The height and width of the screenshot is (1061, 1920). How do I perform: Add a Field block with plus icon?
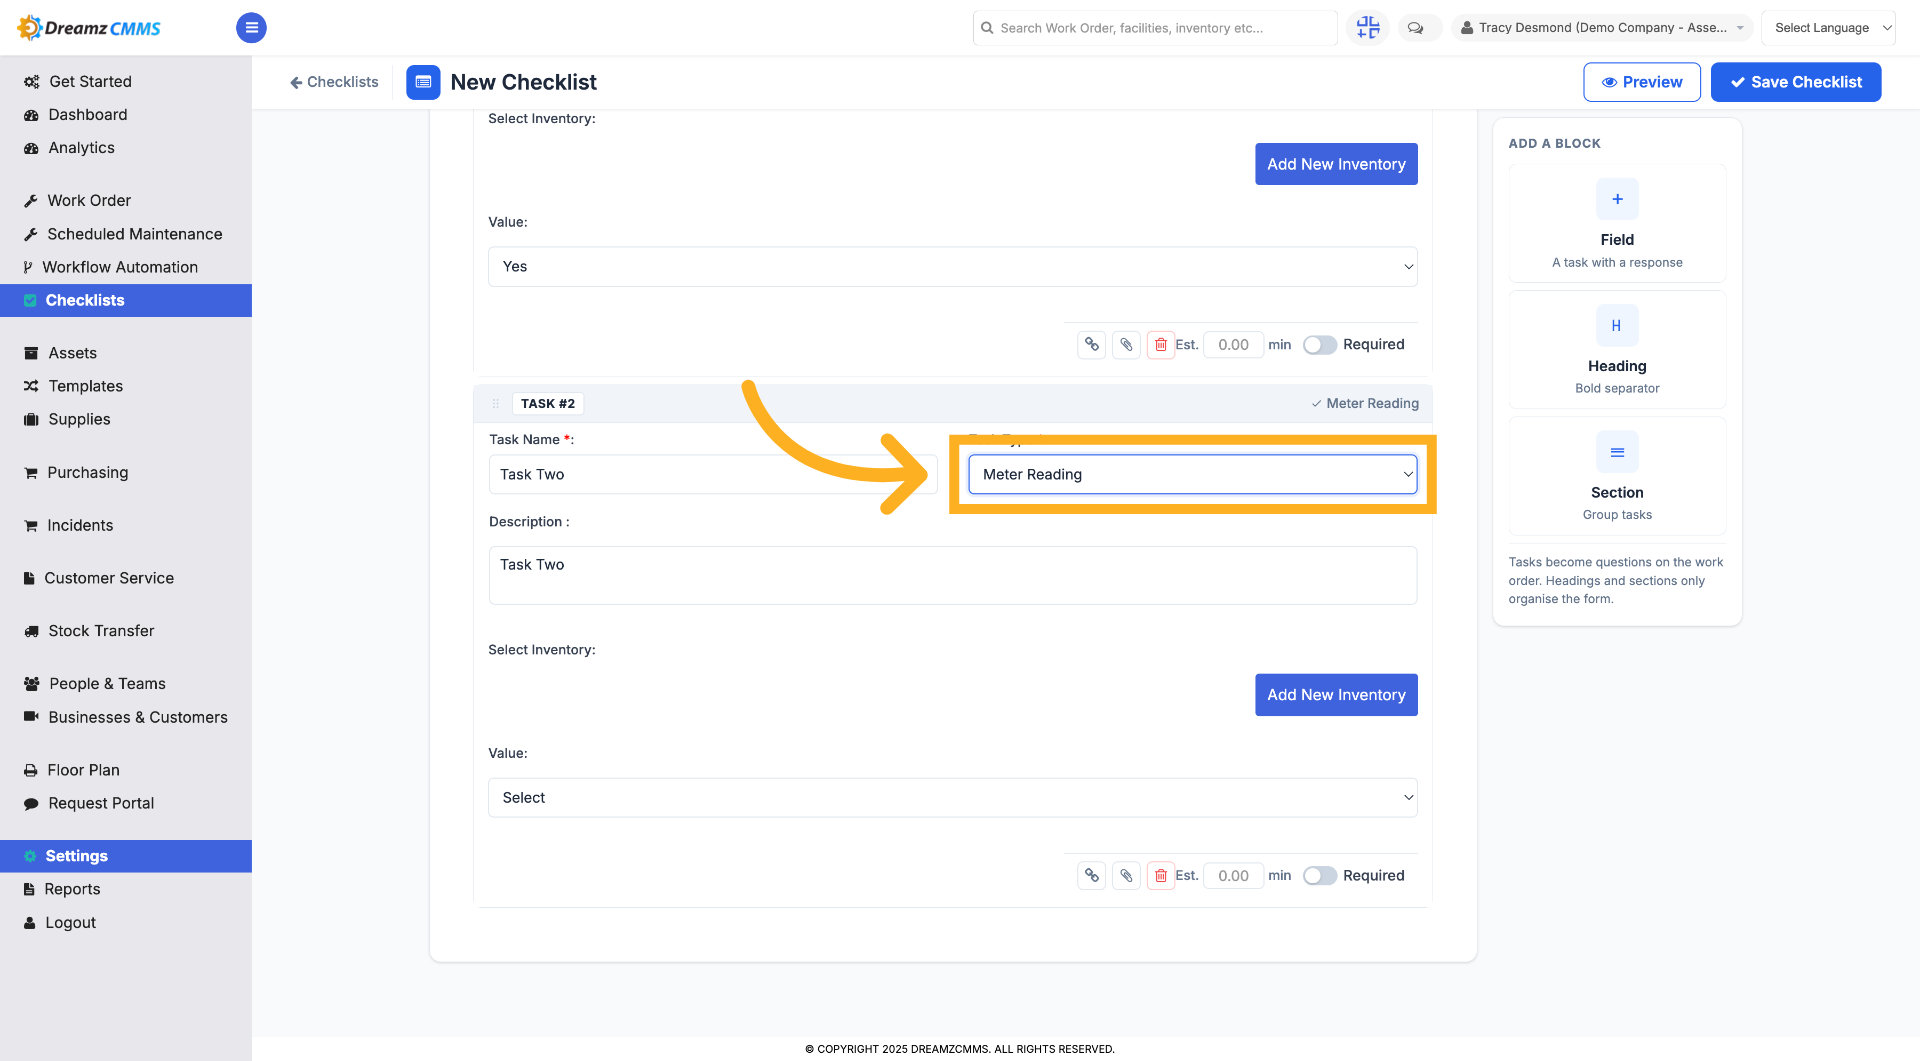point(1617,199)
